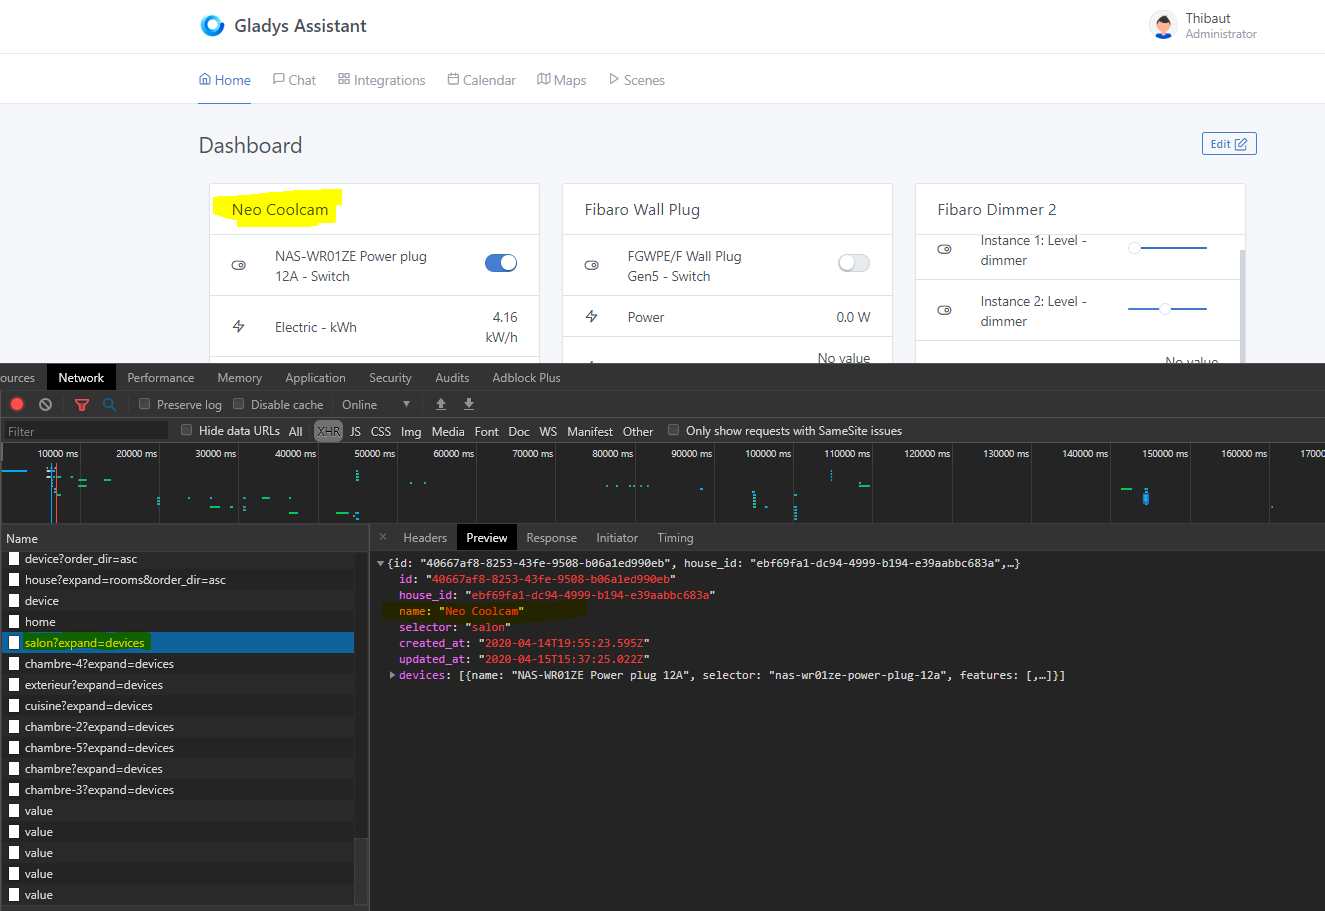Navigate to Scenes in the top menu

click(x=637, y=79)
